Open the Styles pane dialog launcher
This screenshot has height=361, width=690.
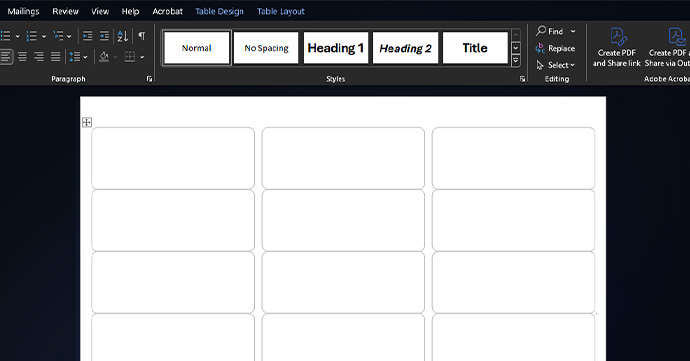522,79
